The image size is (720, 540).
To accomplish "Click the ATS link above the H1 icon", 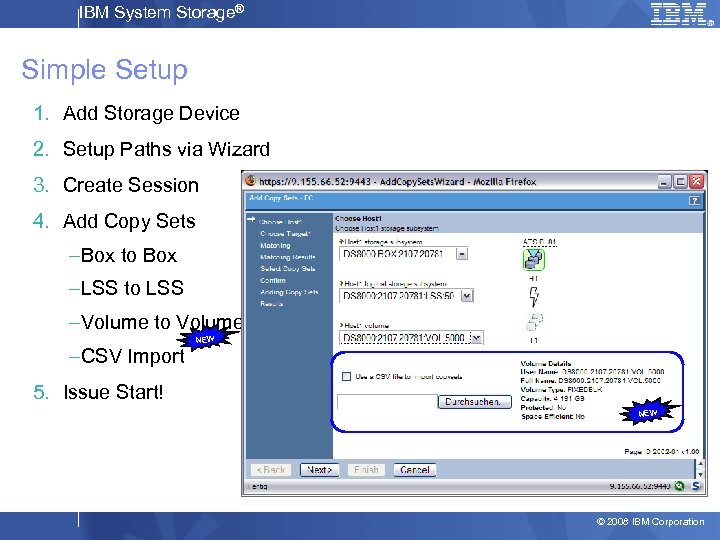I will click(x=540, y=242).
